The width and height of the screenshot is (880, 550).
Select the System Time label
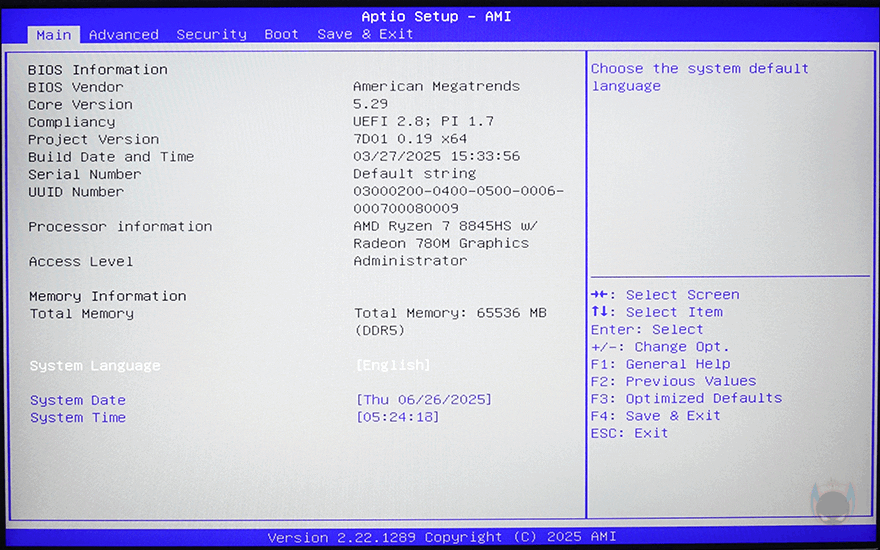point(78,418)
